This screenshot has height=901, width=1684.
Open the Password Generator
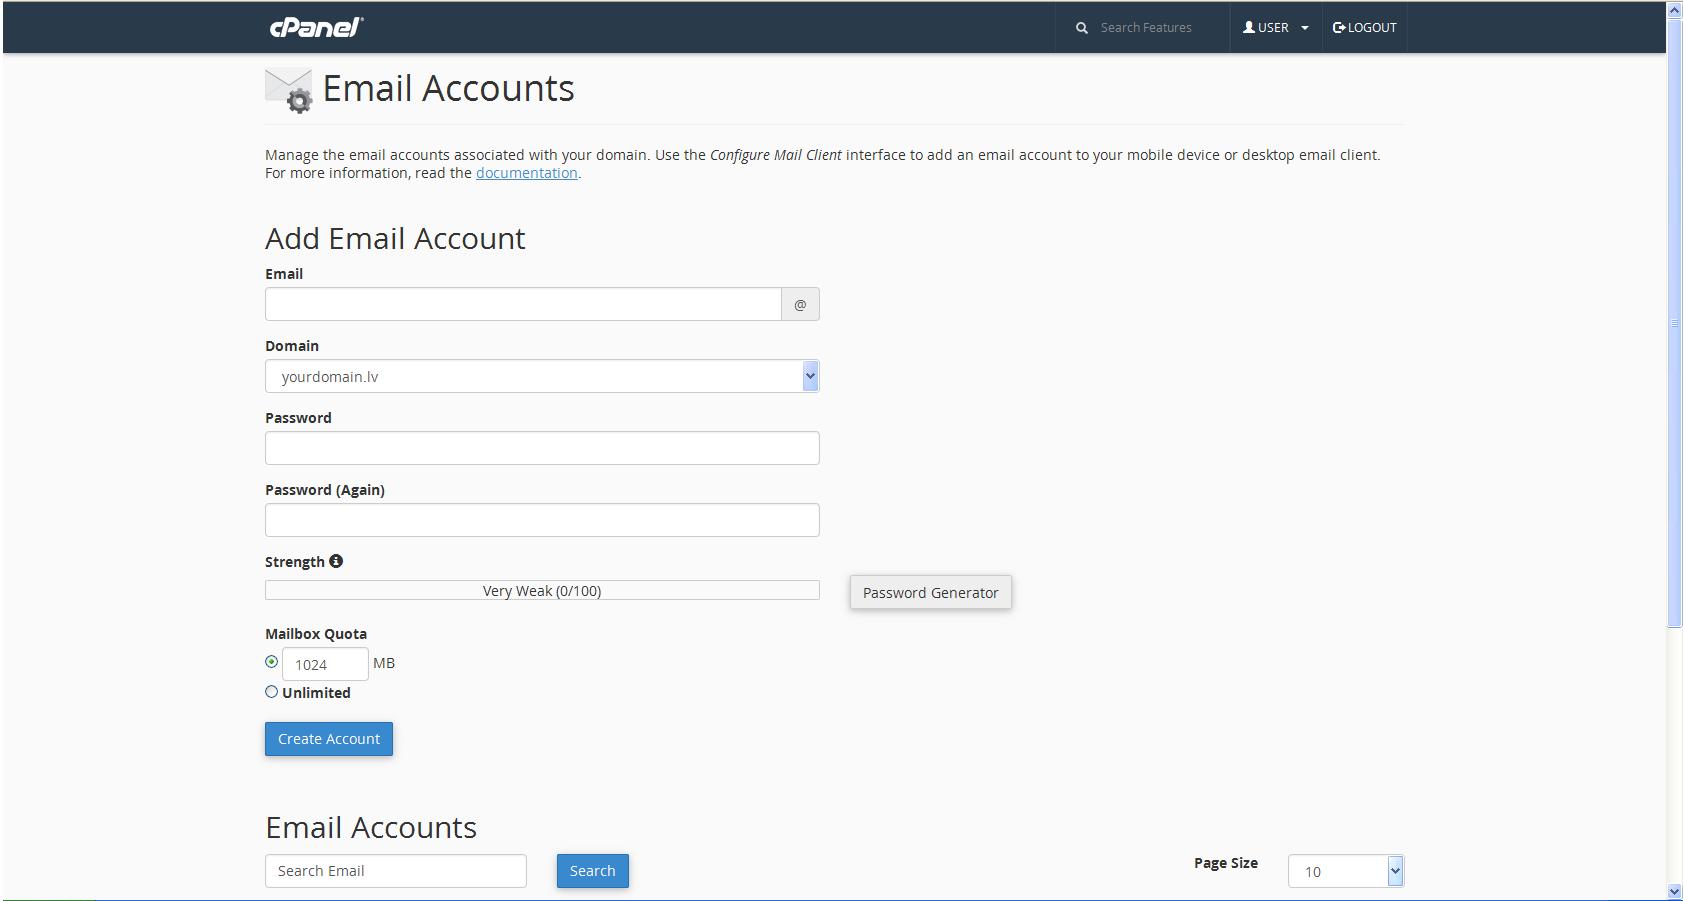tap(931, 592)
